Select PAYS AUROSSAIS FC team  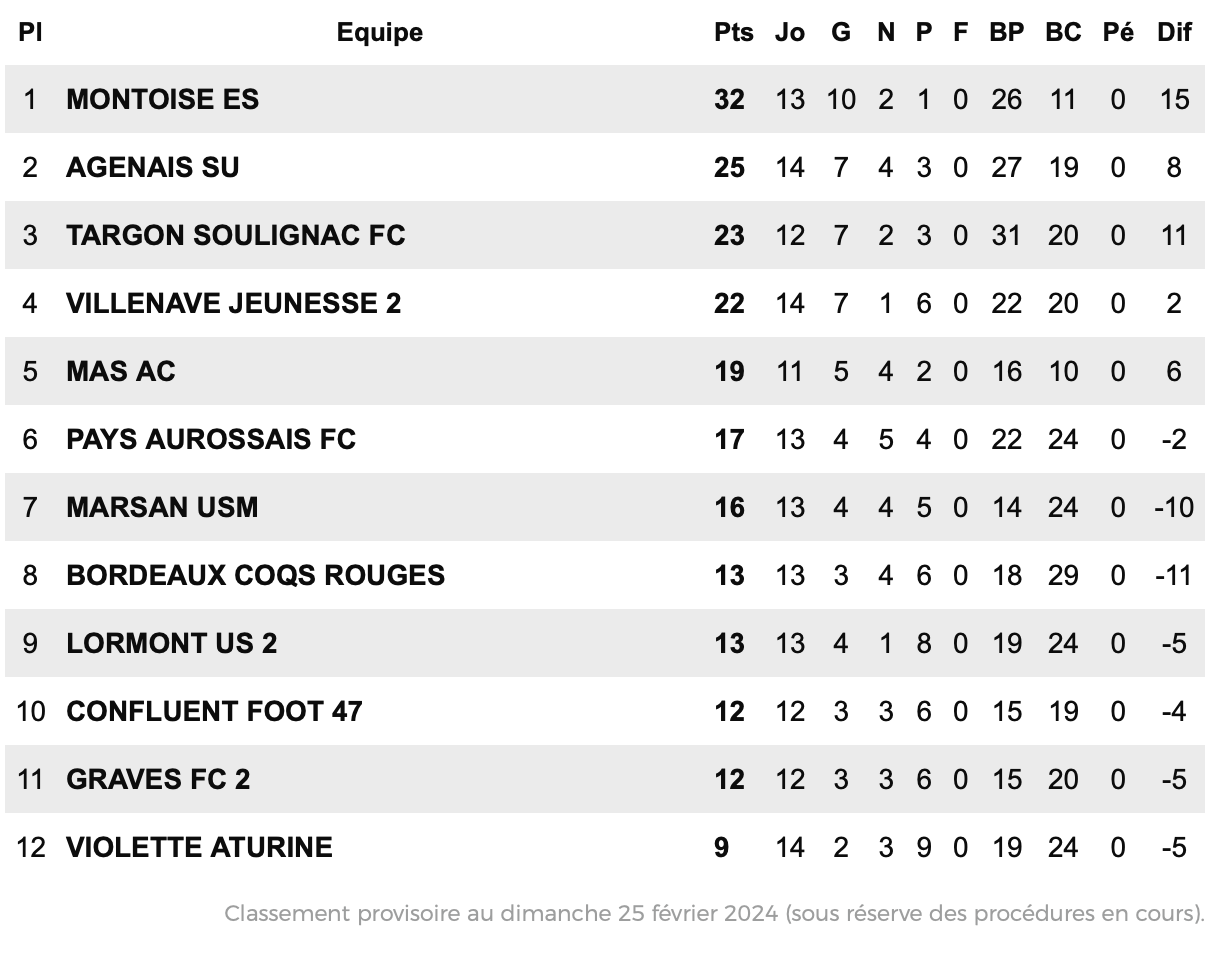pyautogui.click(x=210, y=439)
